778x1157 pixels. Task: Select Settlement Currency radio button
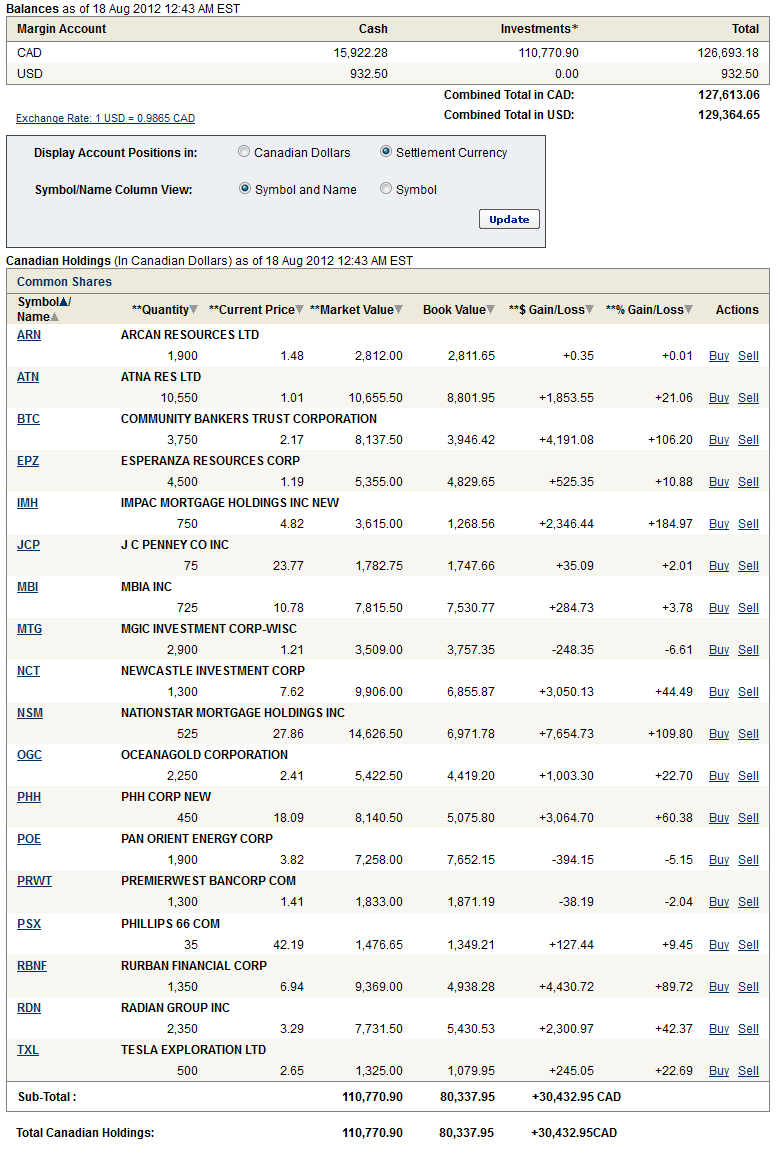pyautogui.click(x=386, y=152)
